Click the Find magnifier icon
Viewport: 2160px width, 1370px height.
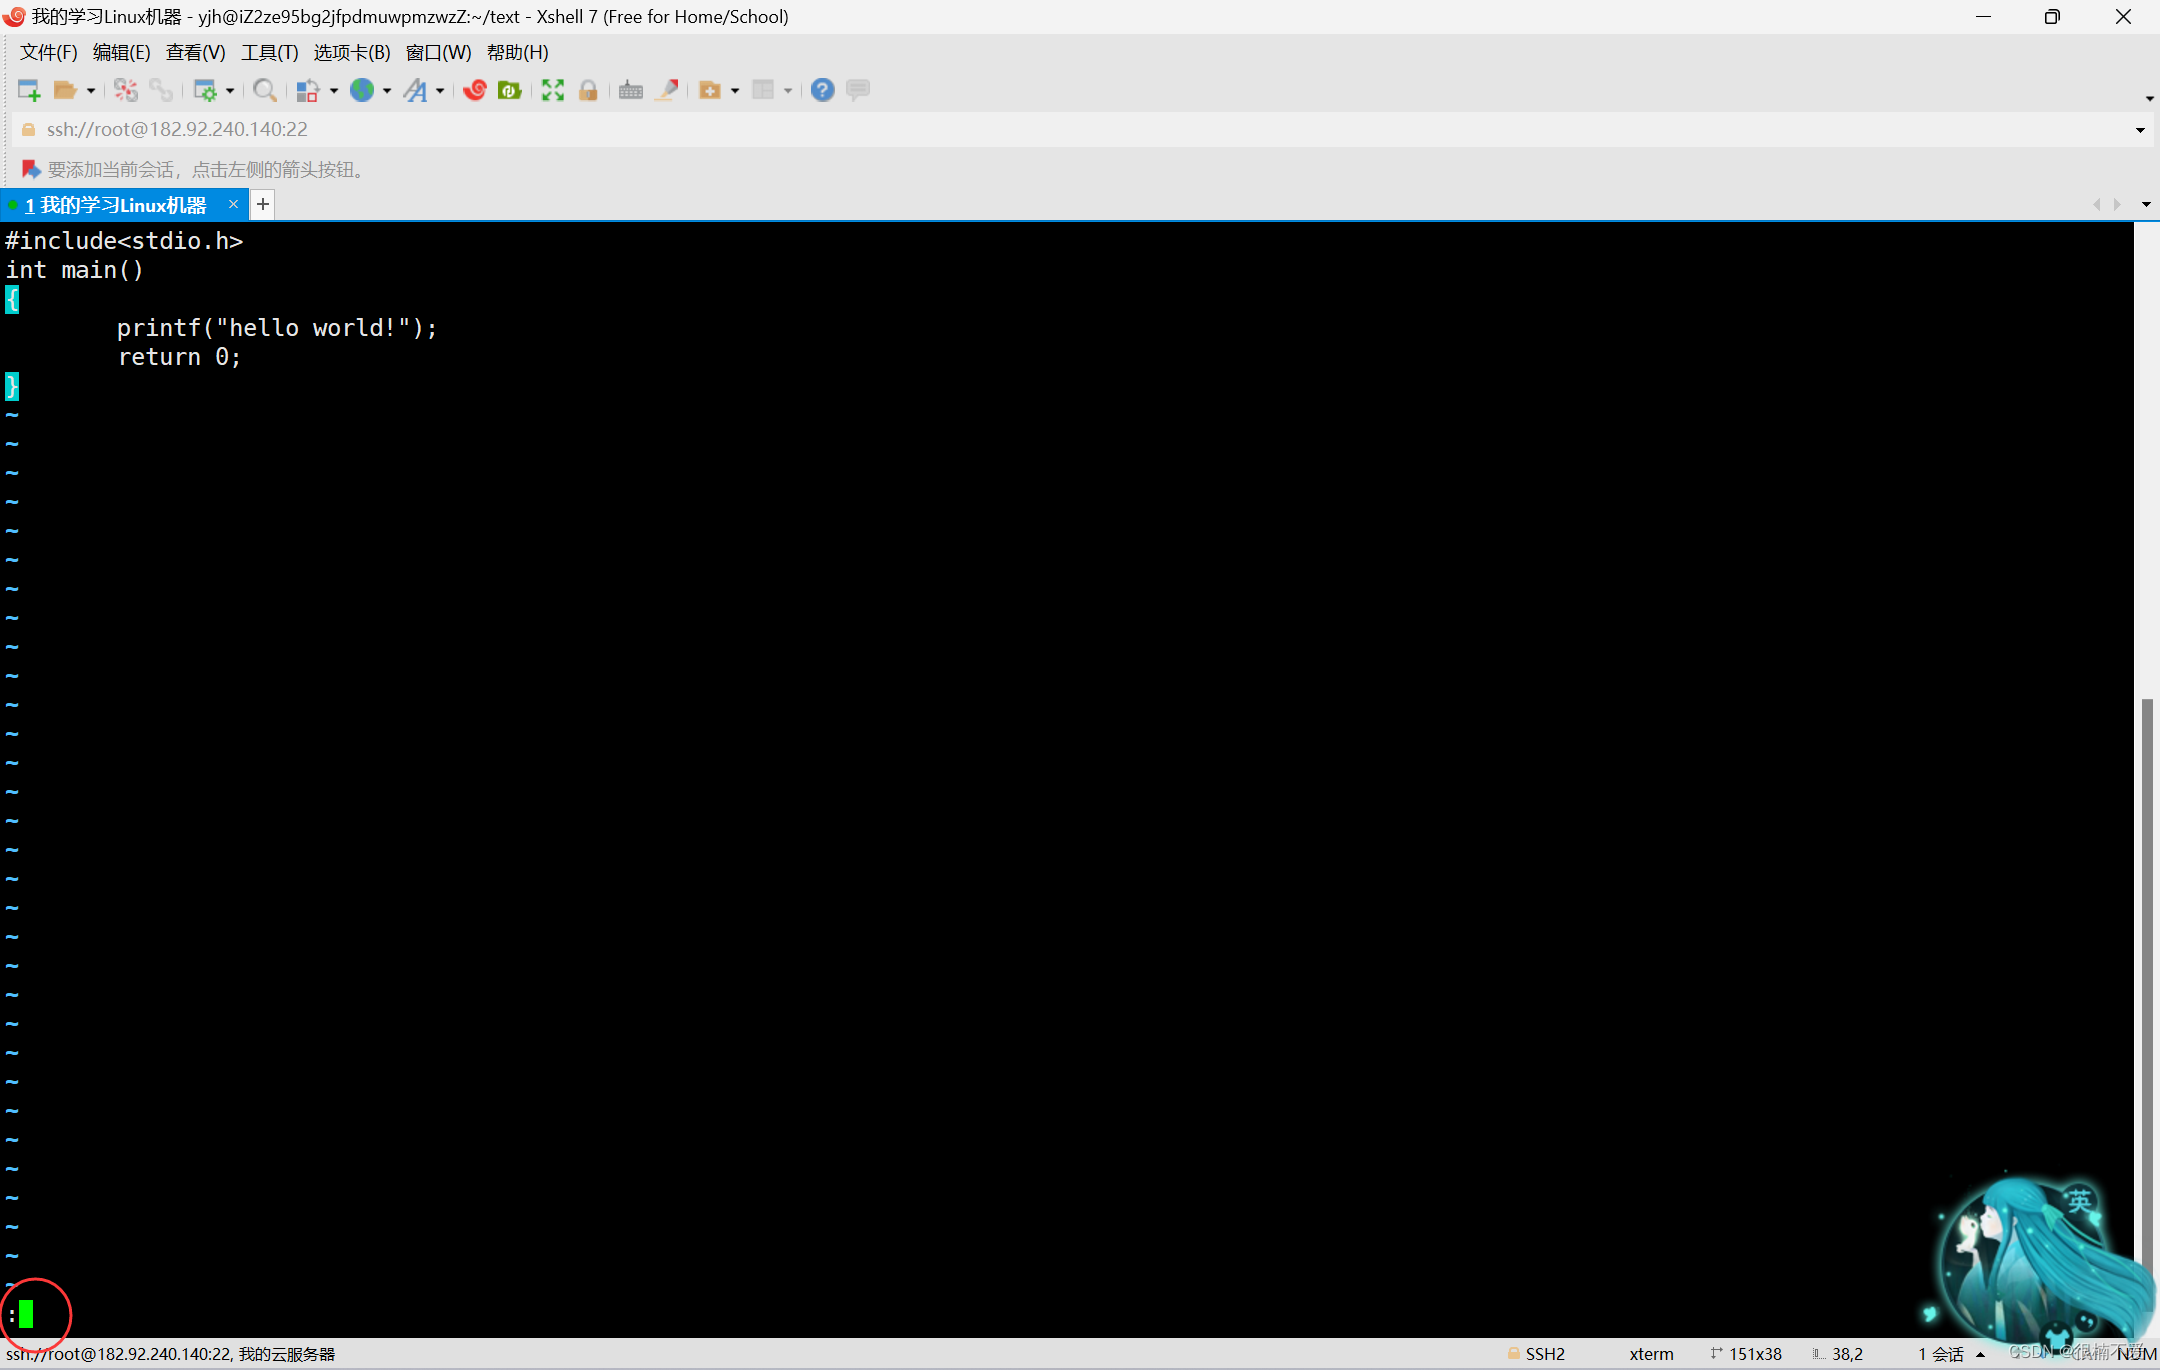pos(265,91)
